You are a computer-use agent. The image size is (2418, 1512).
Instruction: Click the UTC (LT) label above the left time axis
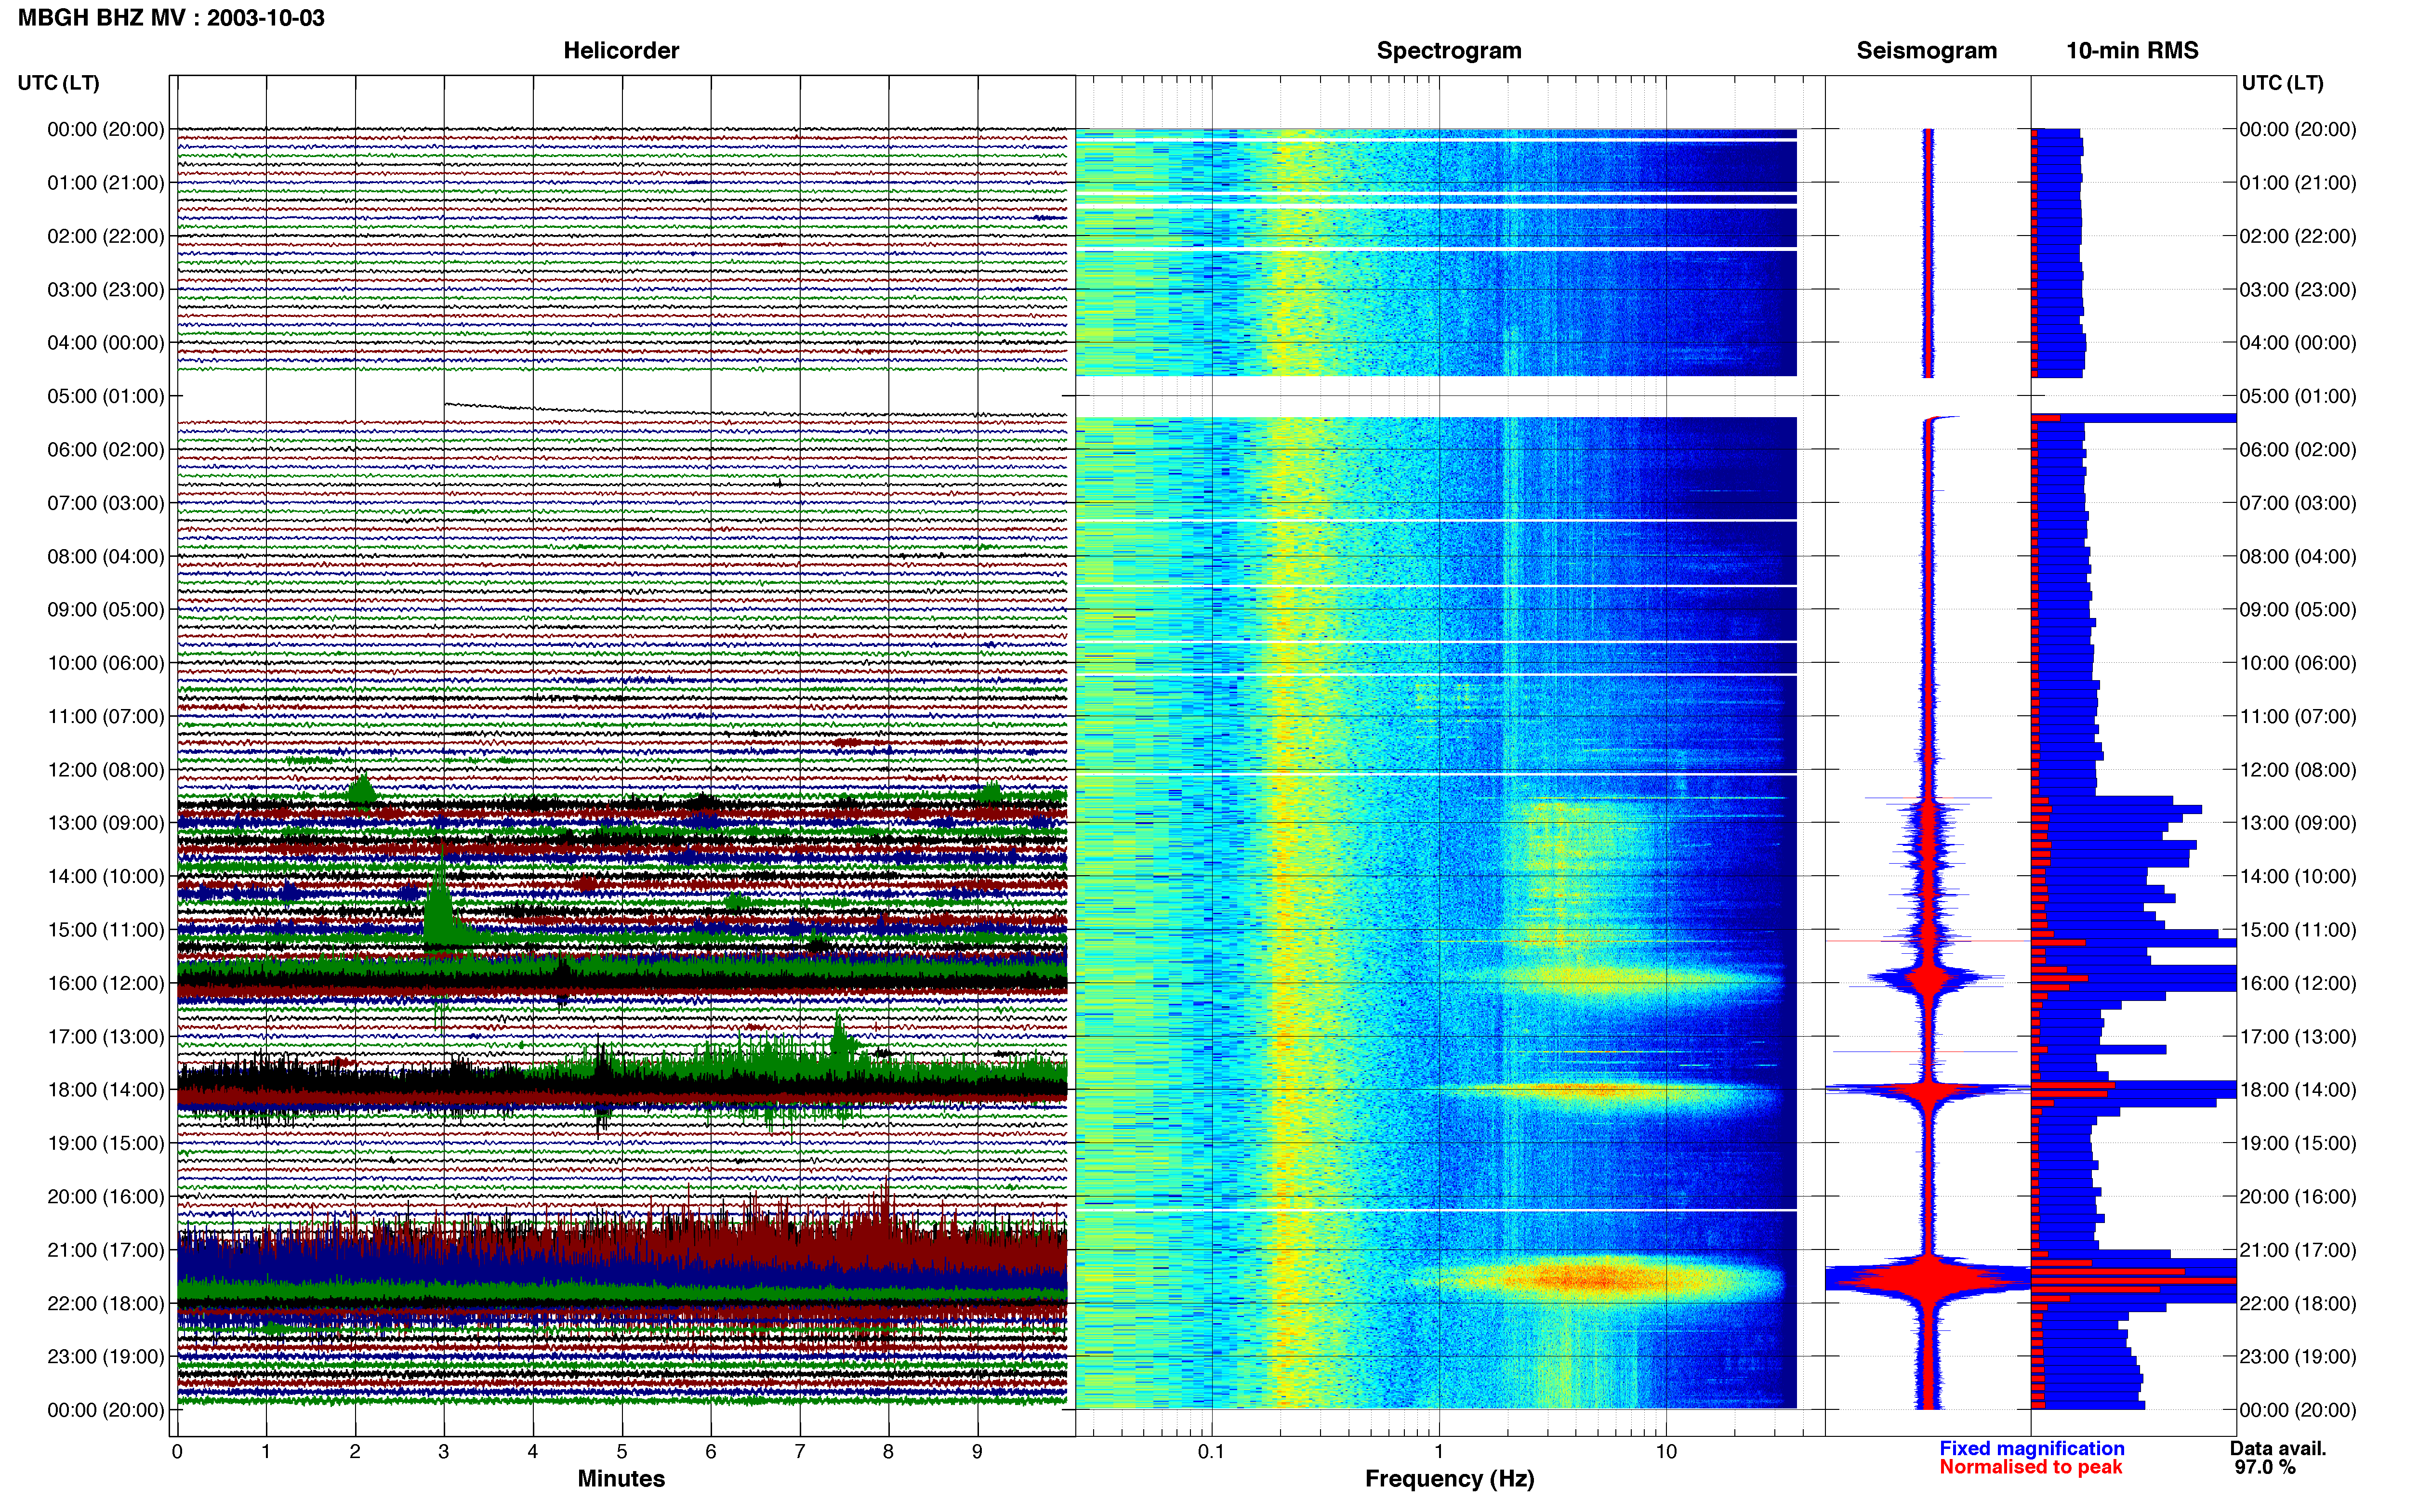pyautogui.click(x=59, y=83)
